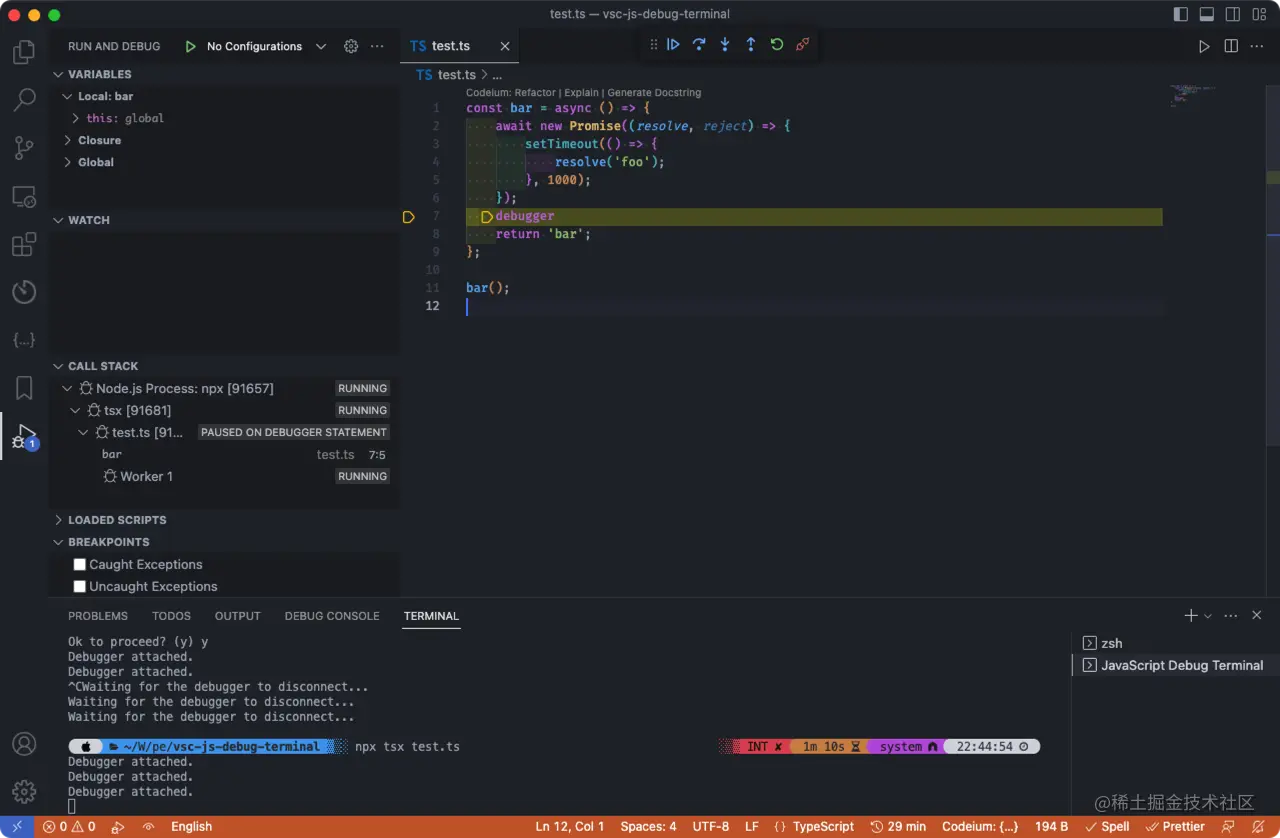Create new terminal with plus icon
Screen dimensions: 1280x838
1191,616
